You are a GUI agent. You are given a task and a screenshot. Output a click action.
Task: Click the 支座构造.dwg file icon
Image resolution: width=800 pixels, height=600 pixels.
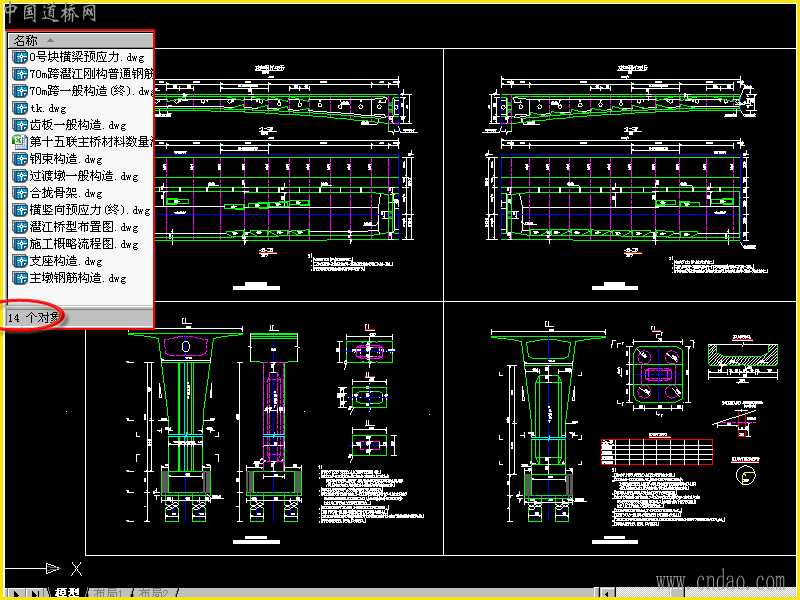click(20, 261)
